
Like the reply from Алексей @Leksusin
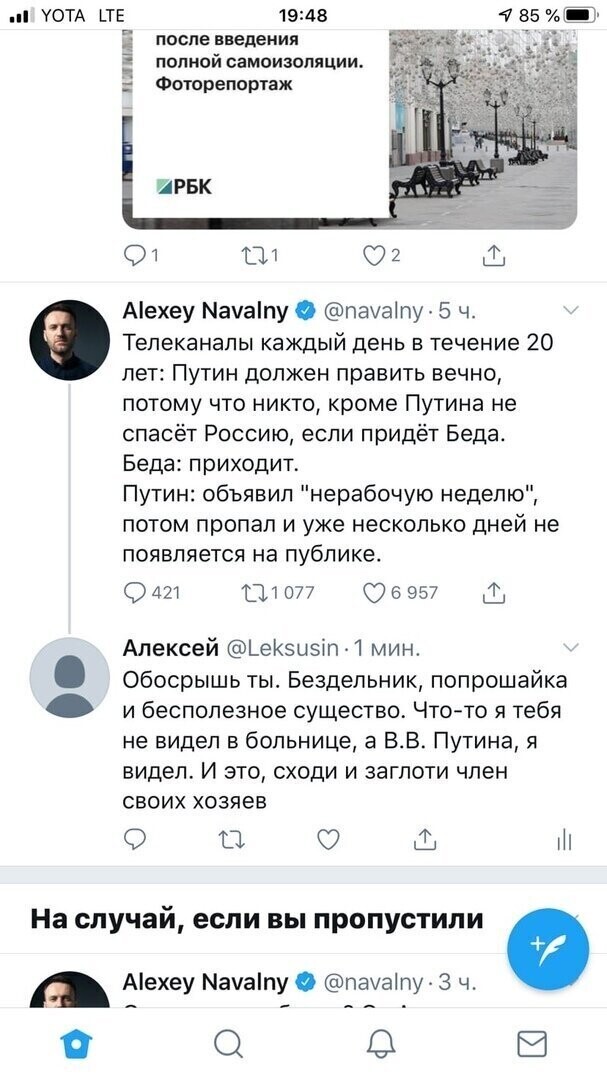[328, 839]
